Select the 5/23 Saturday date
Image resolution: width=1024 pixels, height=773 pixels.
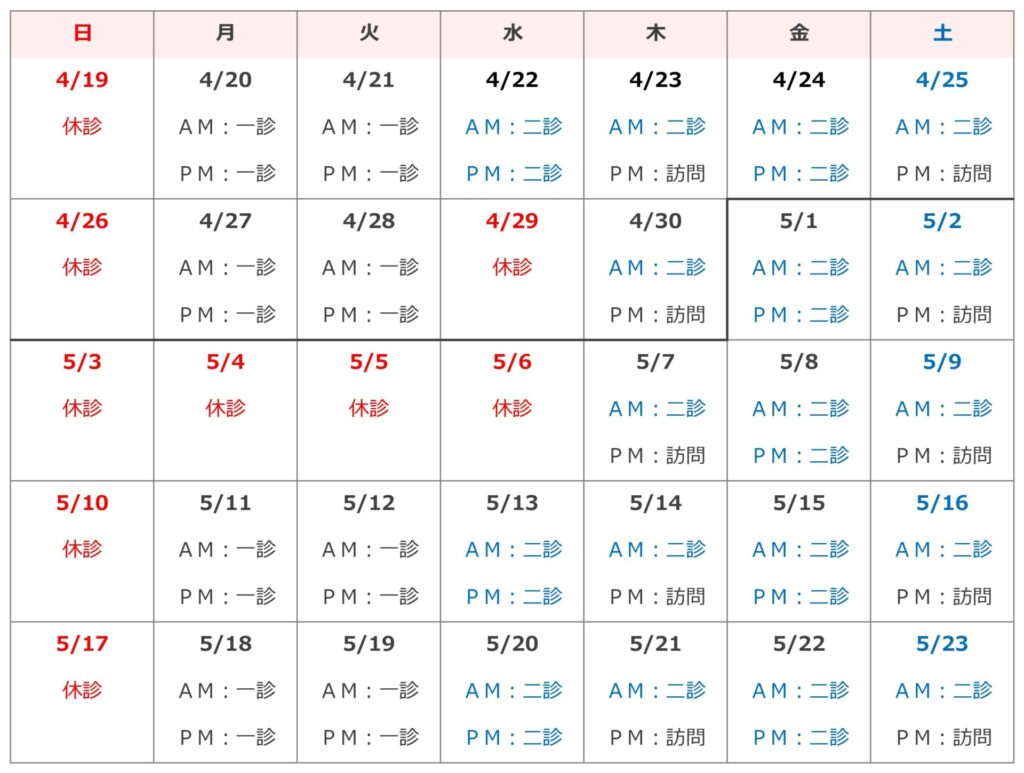tap(942, 644)
